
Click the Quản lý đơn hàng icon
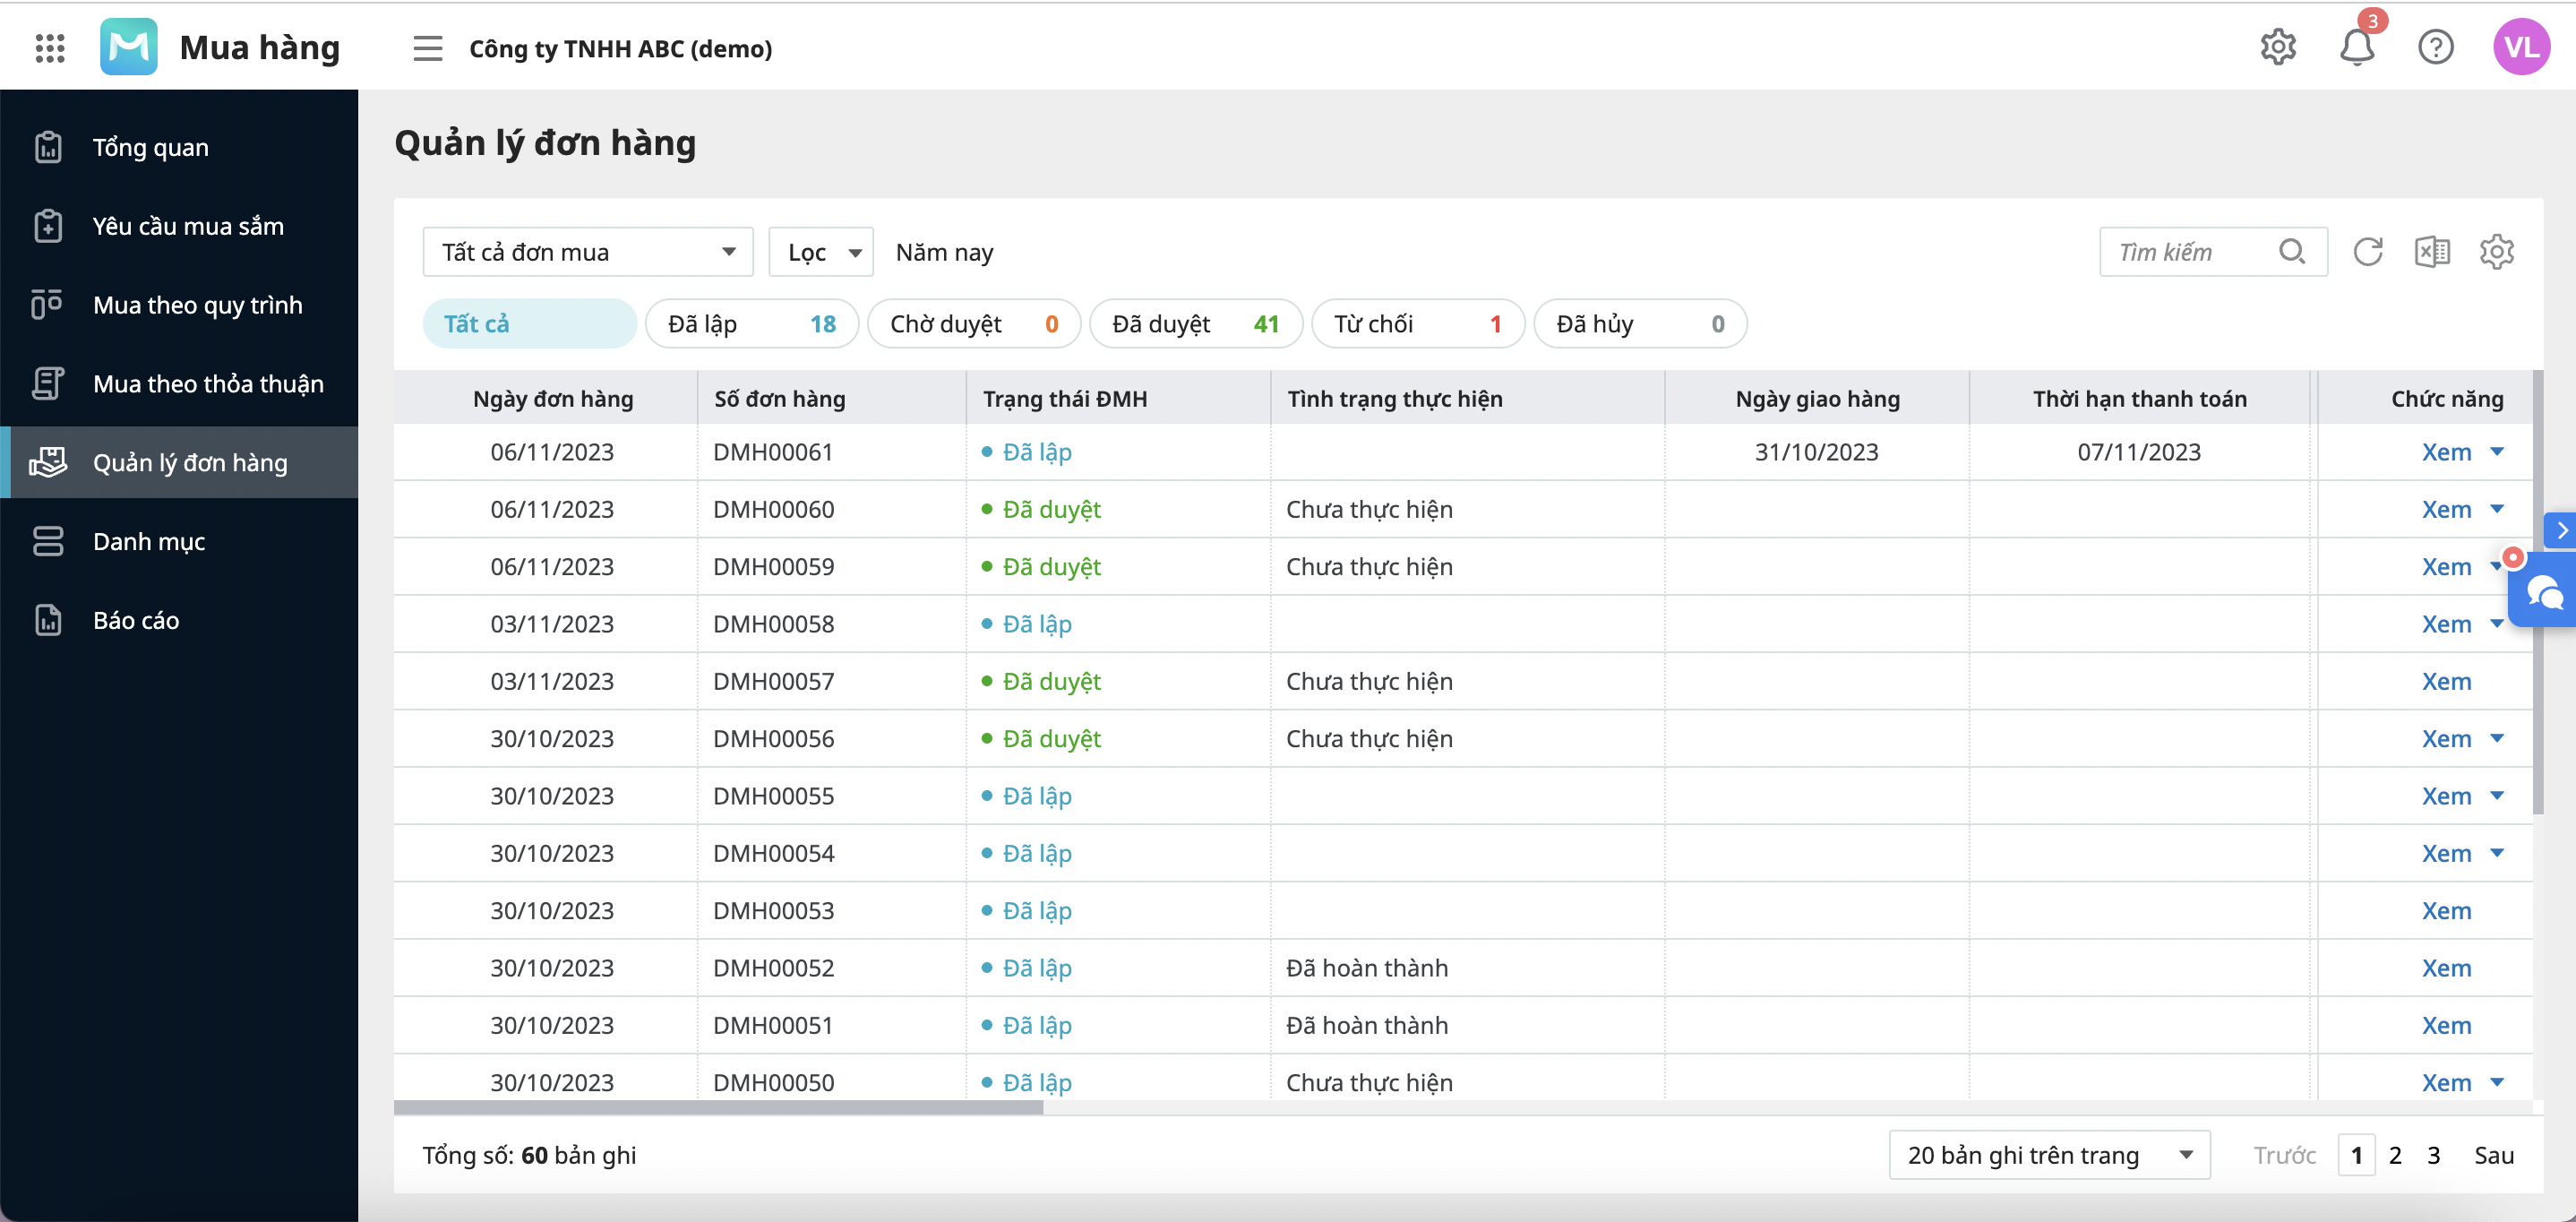coord(48,463)
